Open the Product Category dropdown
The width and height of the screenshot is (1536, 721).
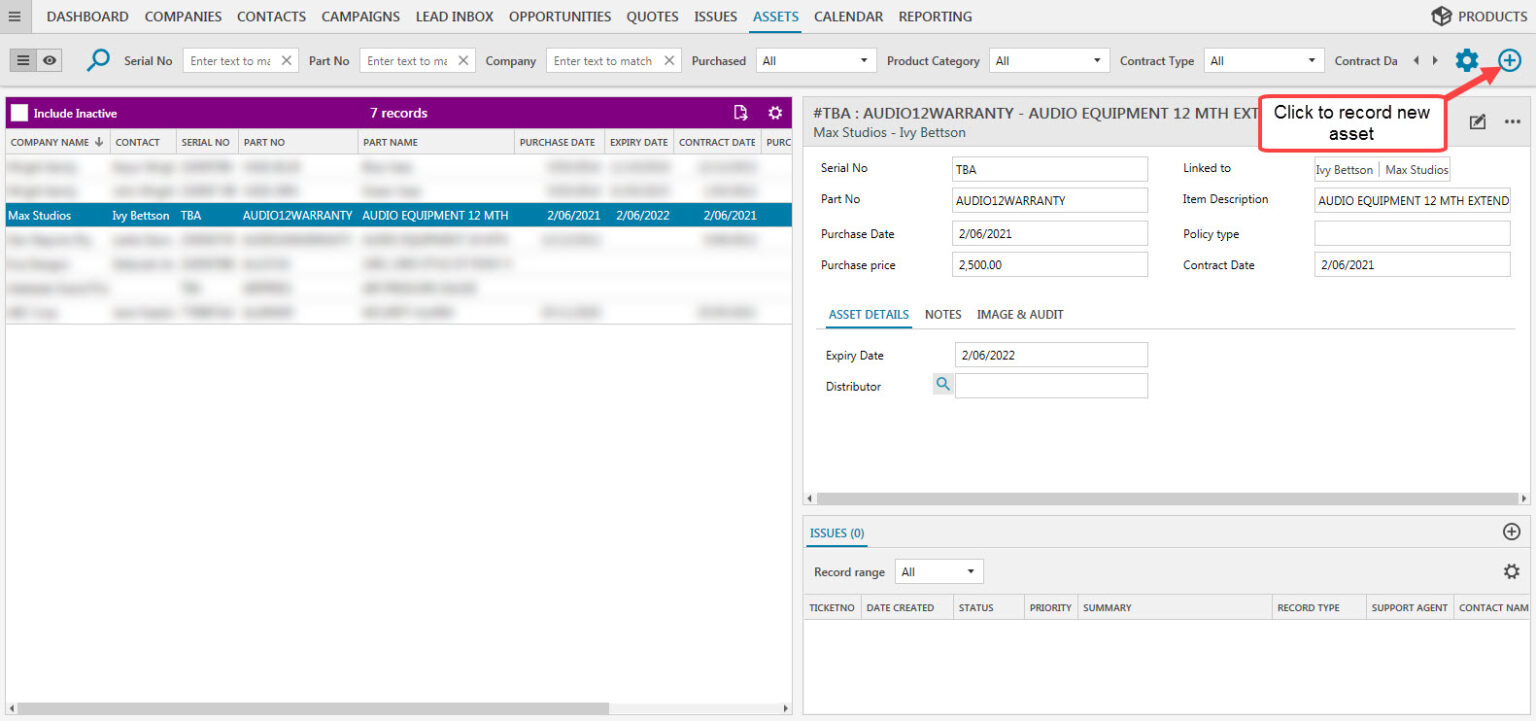pyautogui.click(x=1048, y=60)
